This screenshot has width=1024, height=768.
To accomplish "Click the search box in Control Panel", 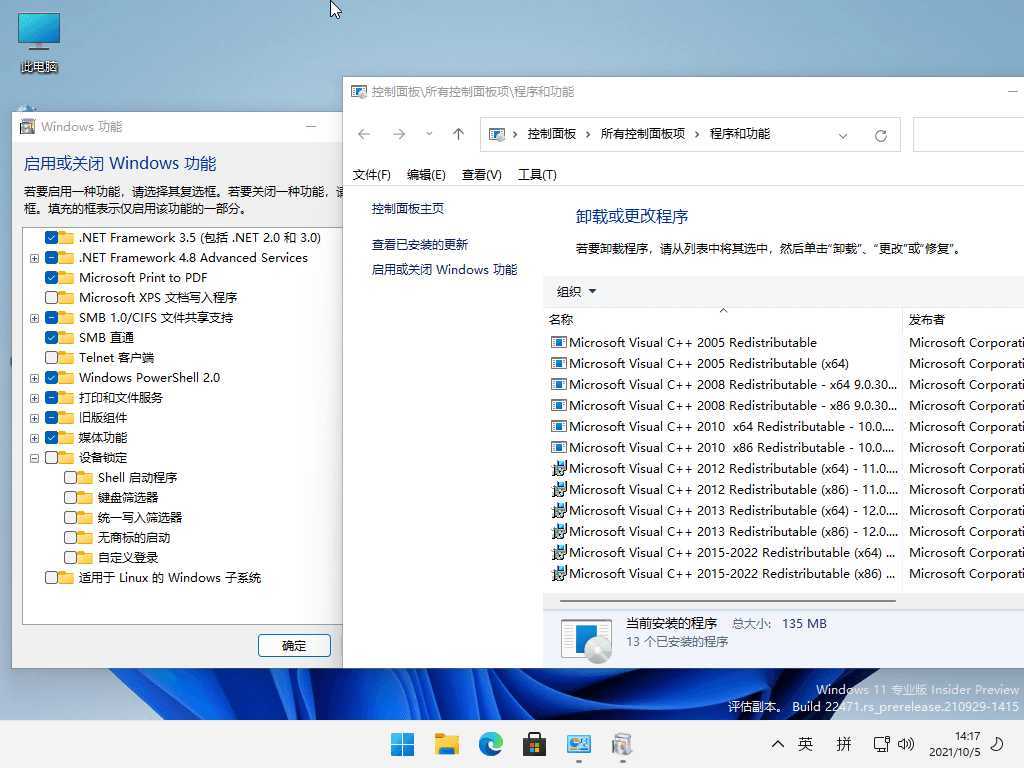I will coord(968,135).
